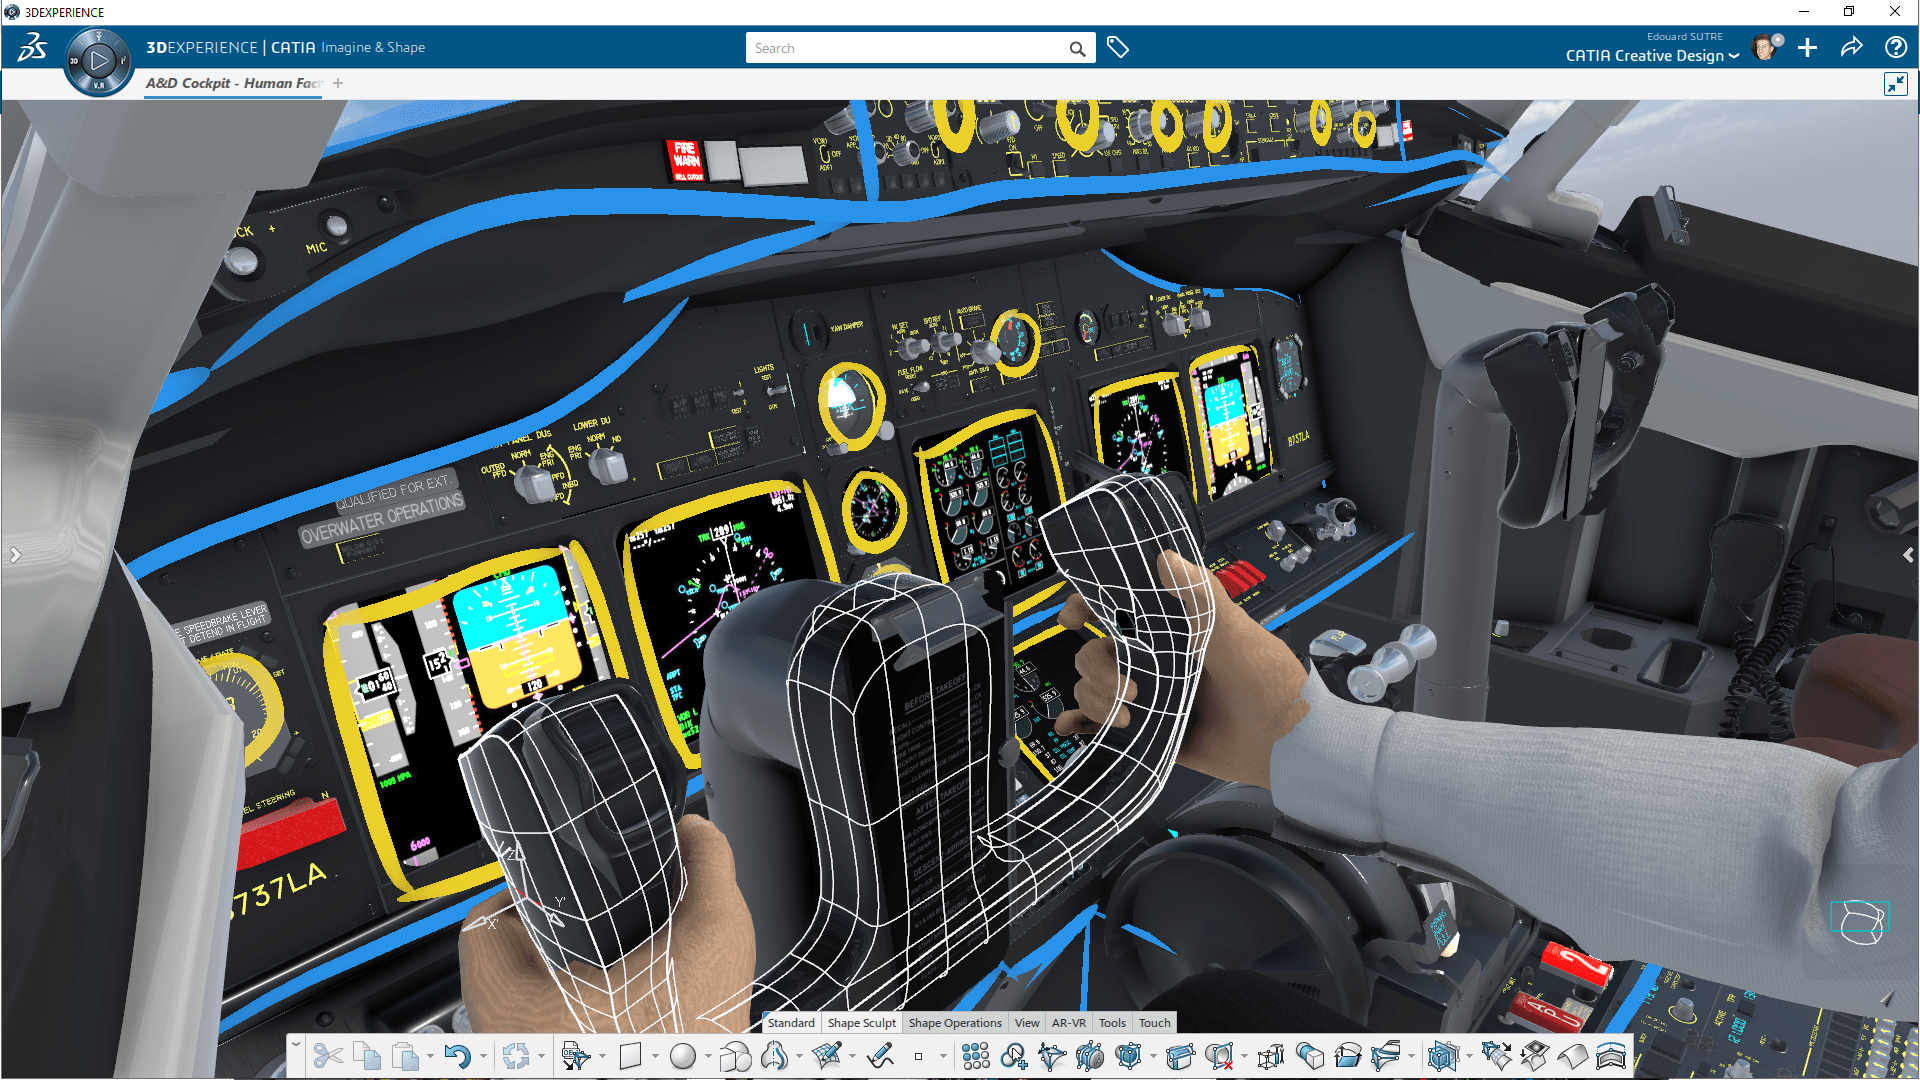Expand the left side panel arrow

(x=15, y=554)
